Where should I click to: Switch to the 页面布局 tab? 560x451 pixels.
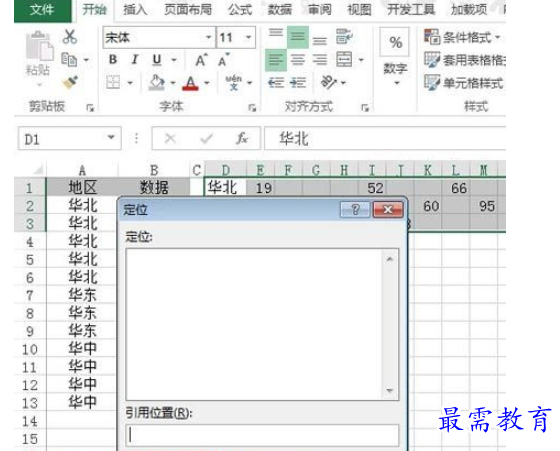coord(188,10)
